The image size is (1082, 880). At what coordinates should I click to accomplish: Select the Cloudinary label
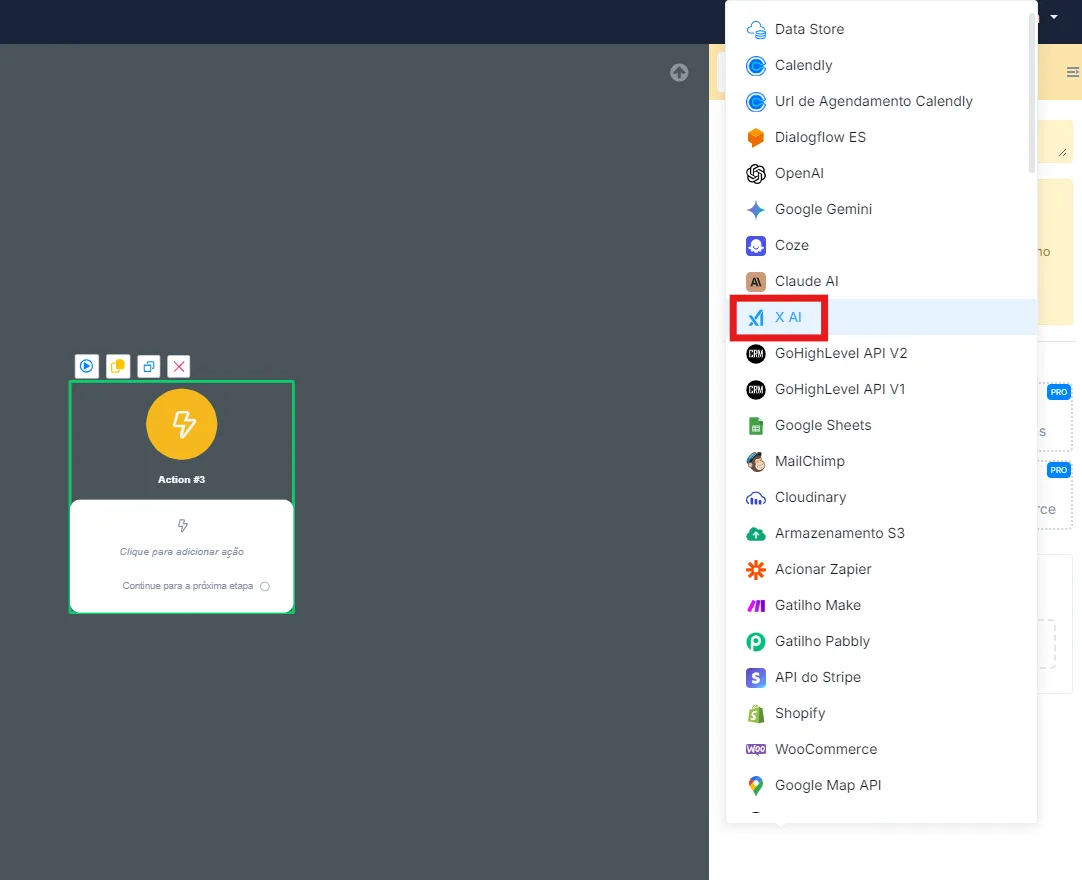(810, 497)
